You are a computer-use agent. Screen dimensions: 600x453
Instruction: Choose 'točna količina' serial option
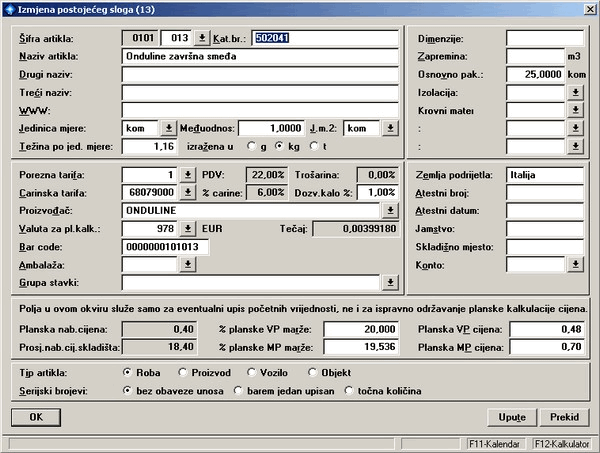point(349,391)
